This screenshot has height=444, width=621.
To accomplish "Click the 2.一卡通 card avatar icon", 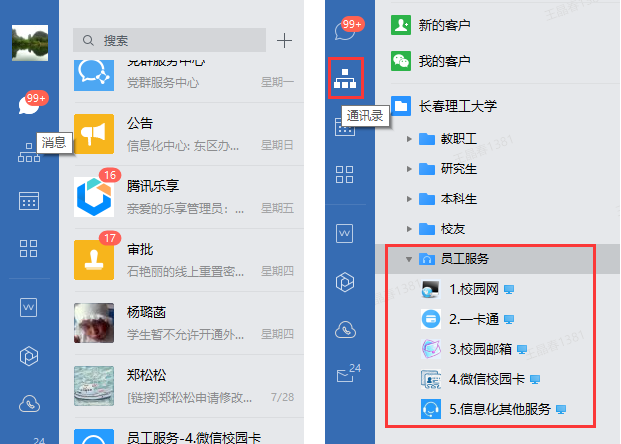I will (x=431, y=319).
